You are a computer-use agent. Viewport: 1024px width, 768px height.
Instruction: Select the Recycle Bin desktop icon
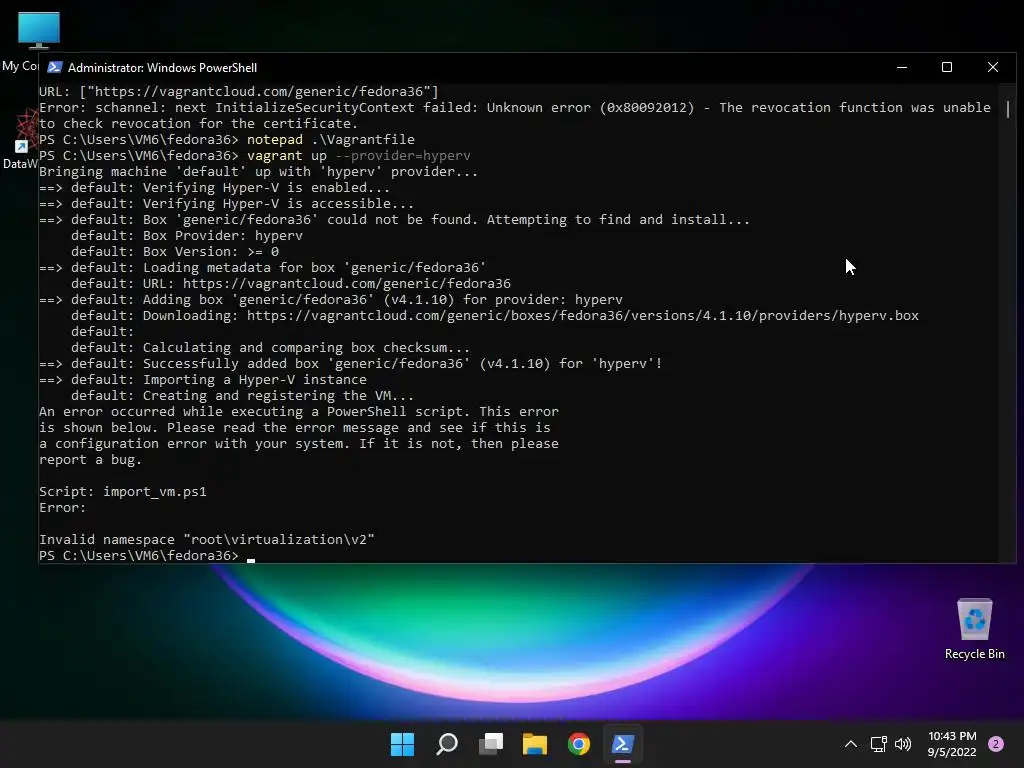974,629
